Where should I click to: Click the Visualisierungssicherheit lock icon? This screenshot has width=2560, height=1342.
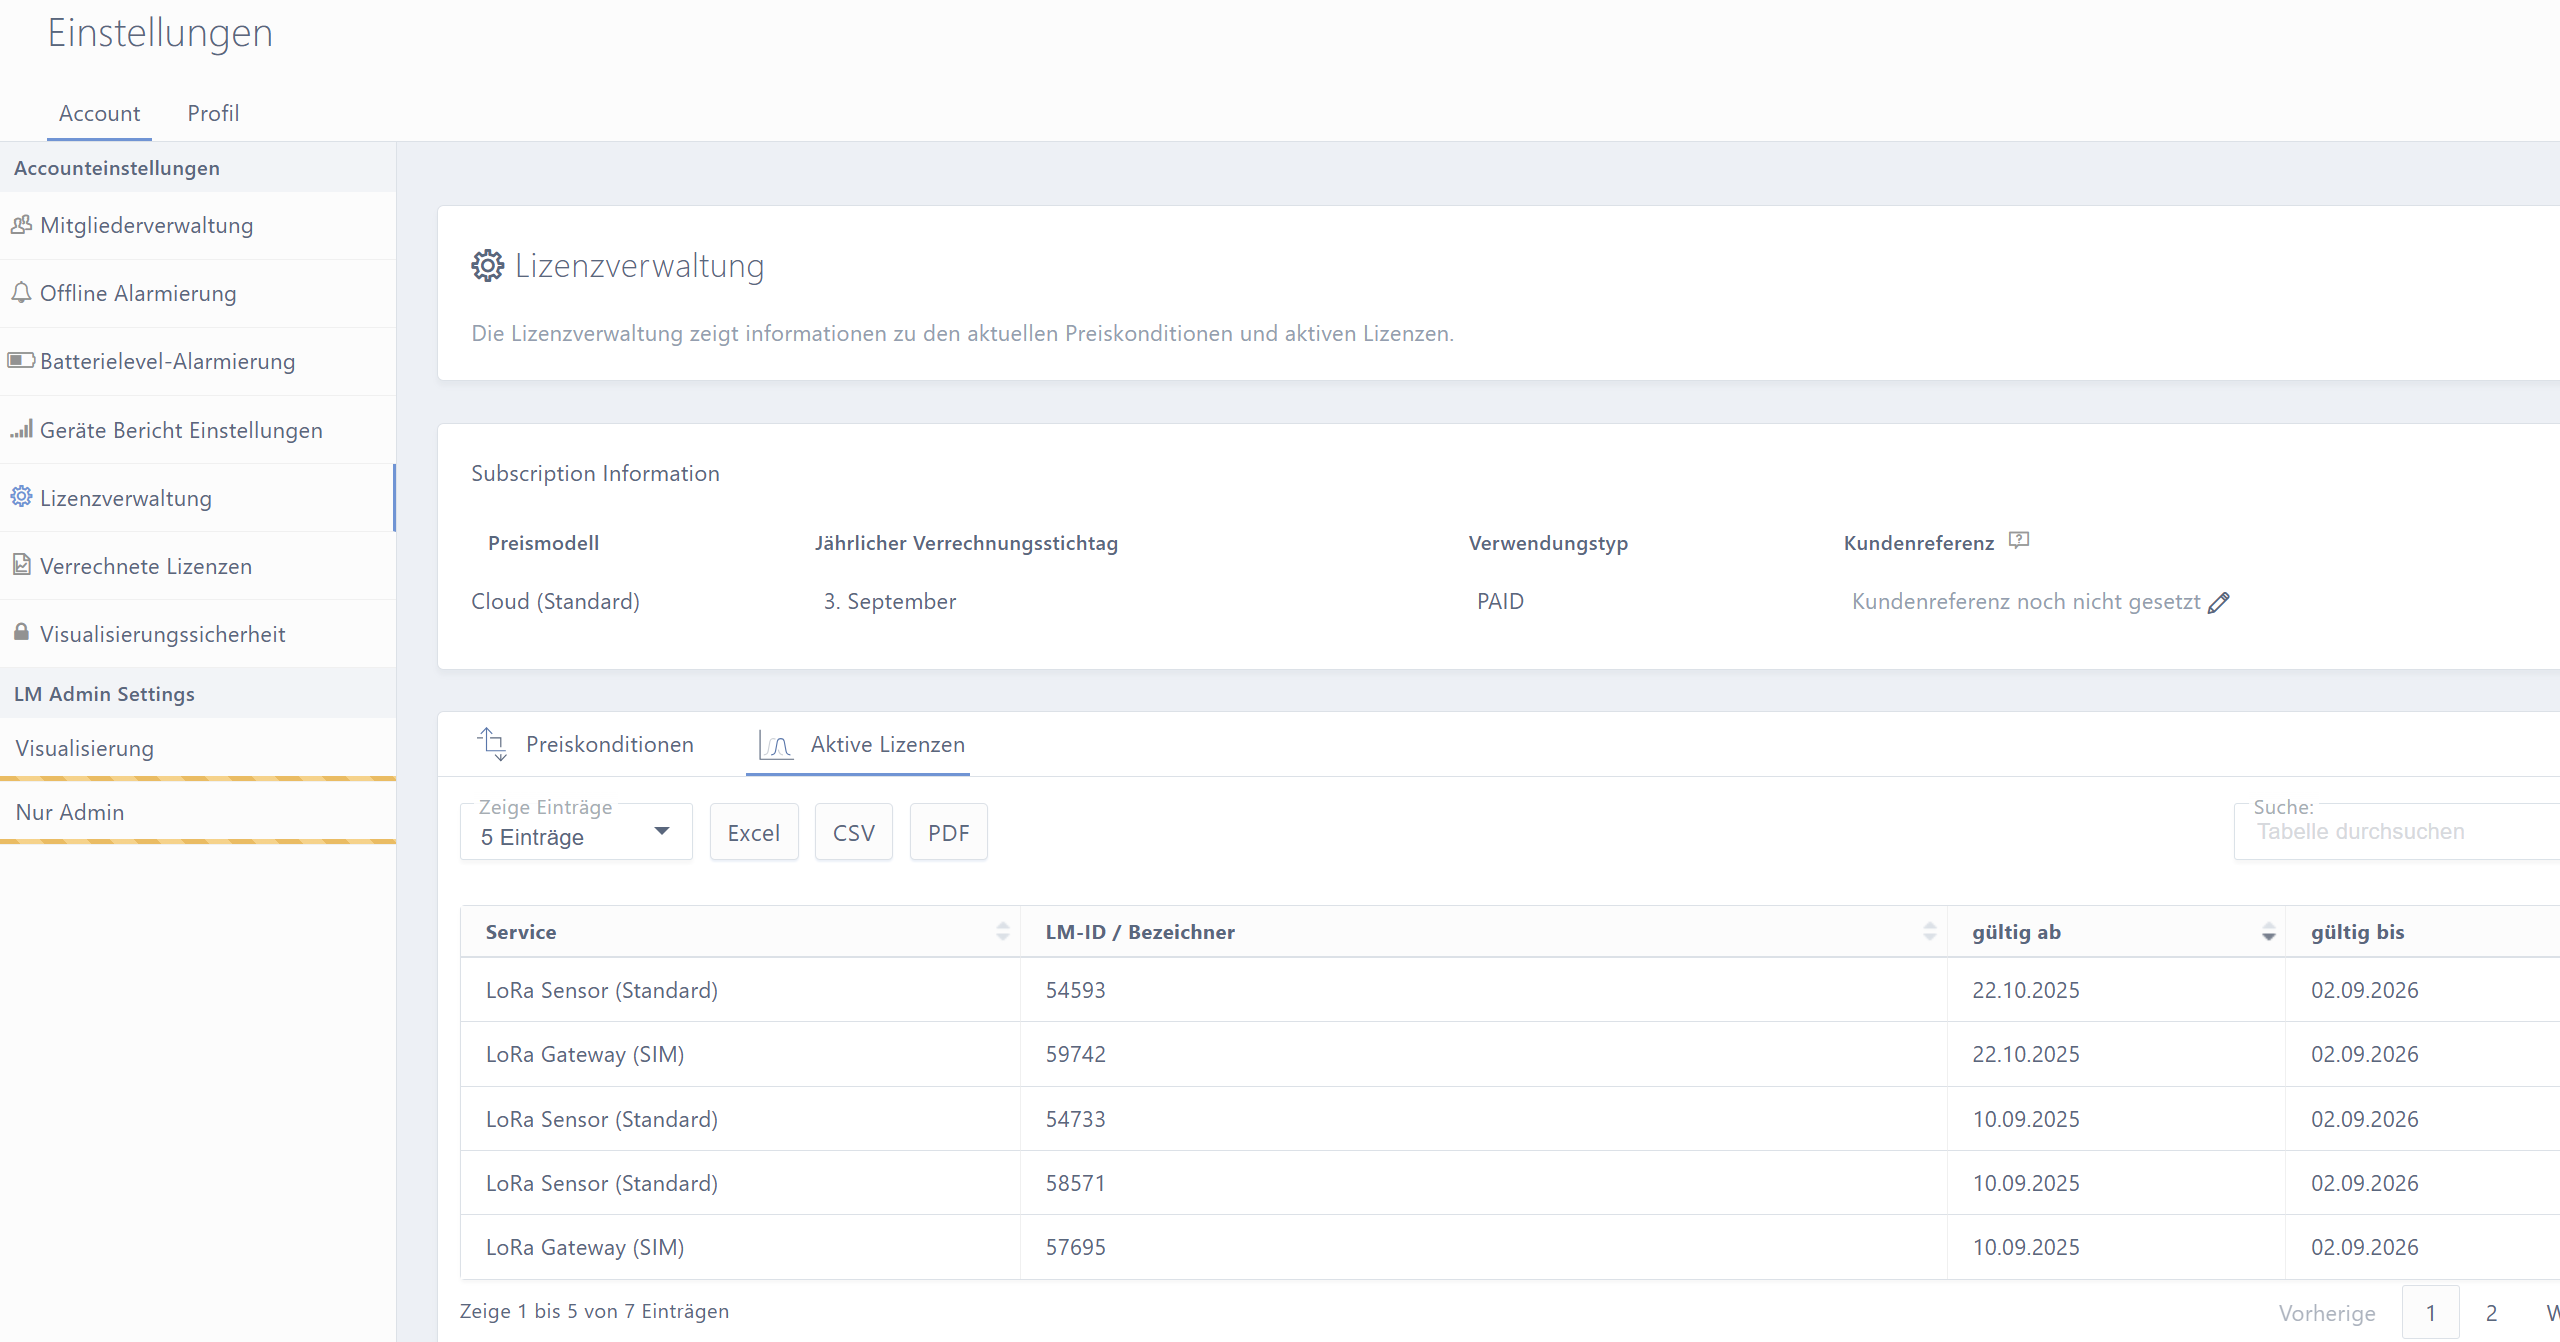point(21,632)
